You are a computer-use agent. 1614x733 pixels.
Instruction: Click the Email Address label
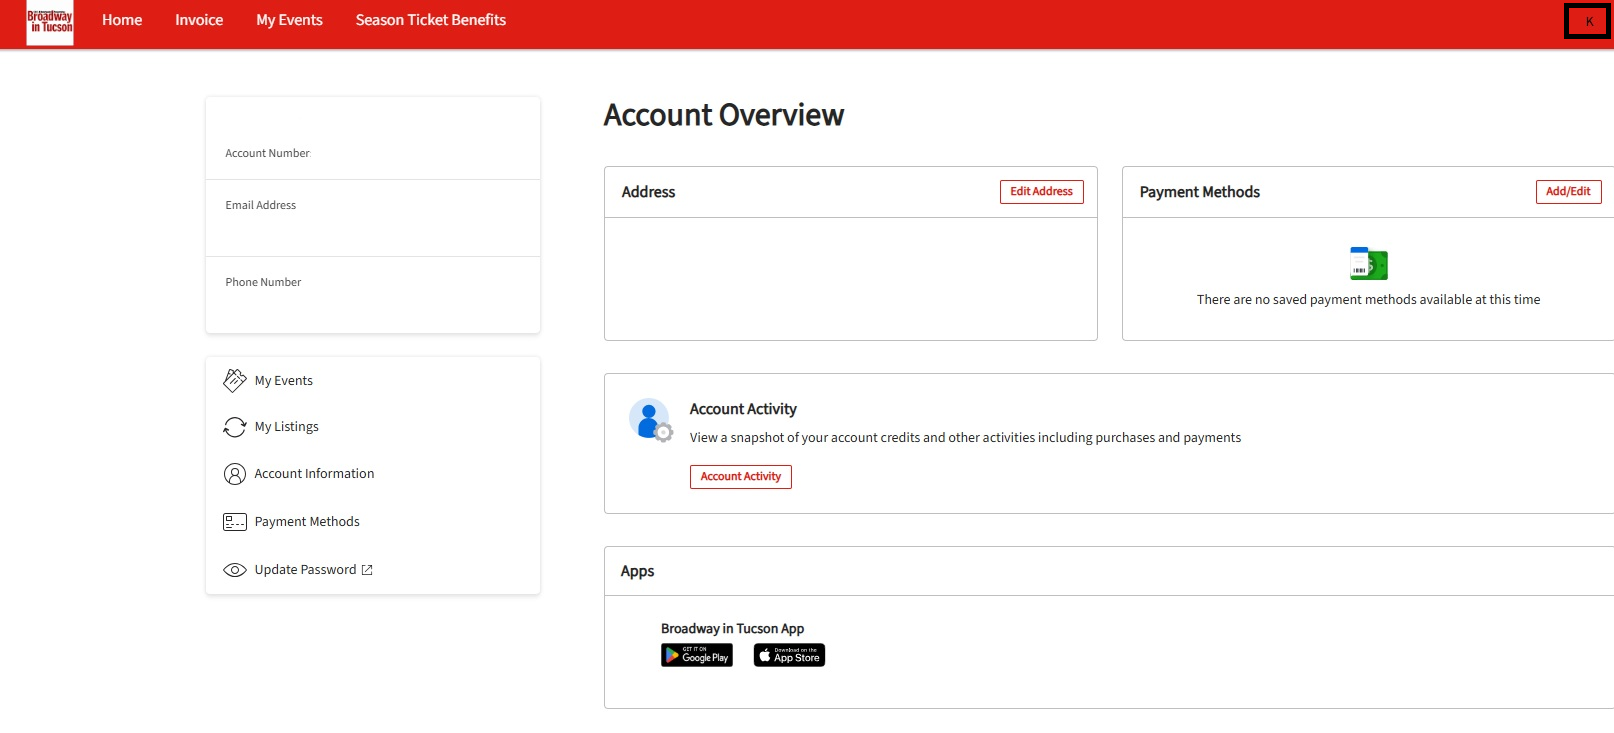coord(260,205)
